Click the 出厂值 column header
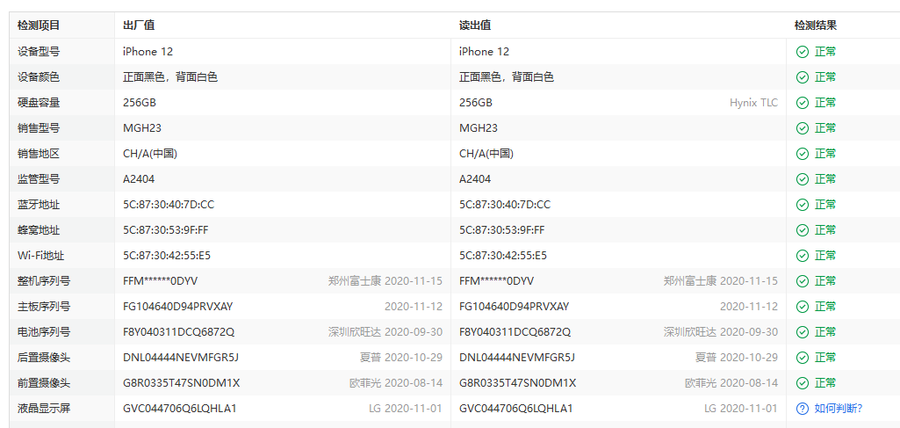The image size is (900, 428). point(139,25)
